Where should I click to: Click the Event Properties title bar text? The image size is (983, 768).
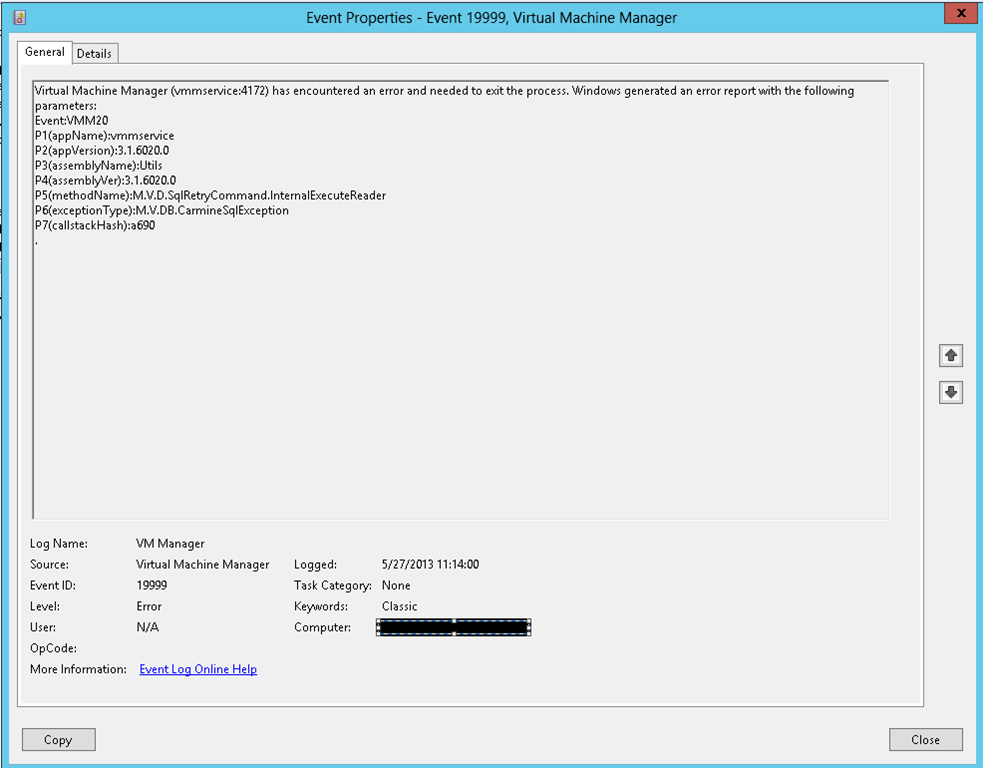tap(490, 17)
